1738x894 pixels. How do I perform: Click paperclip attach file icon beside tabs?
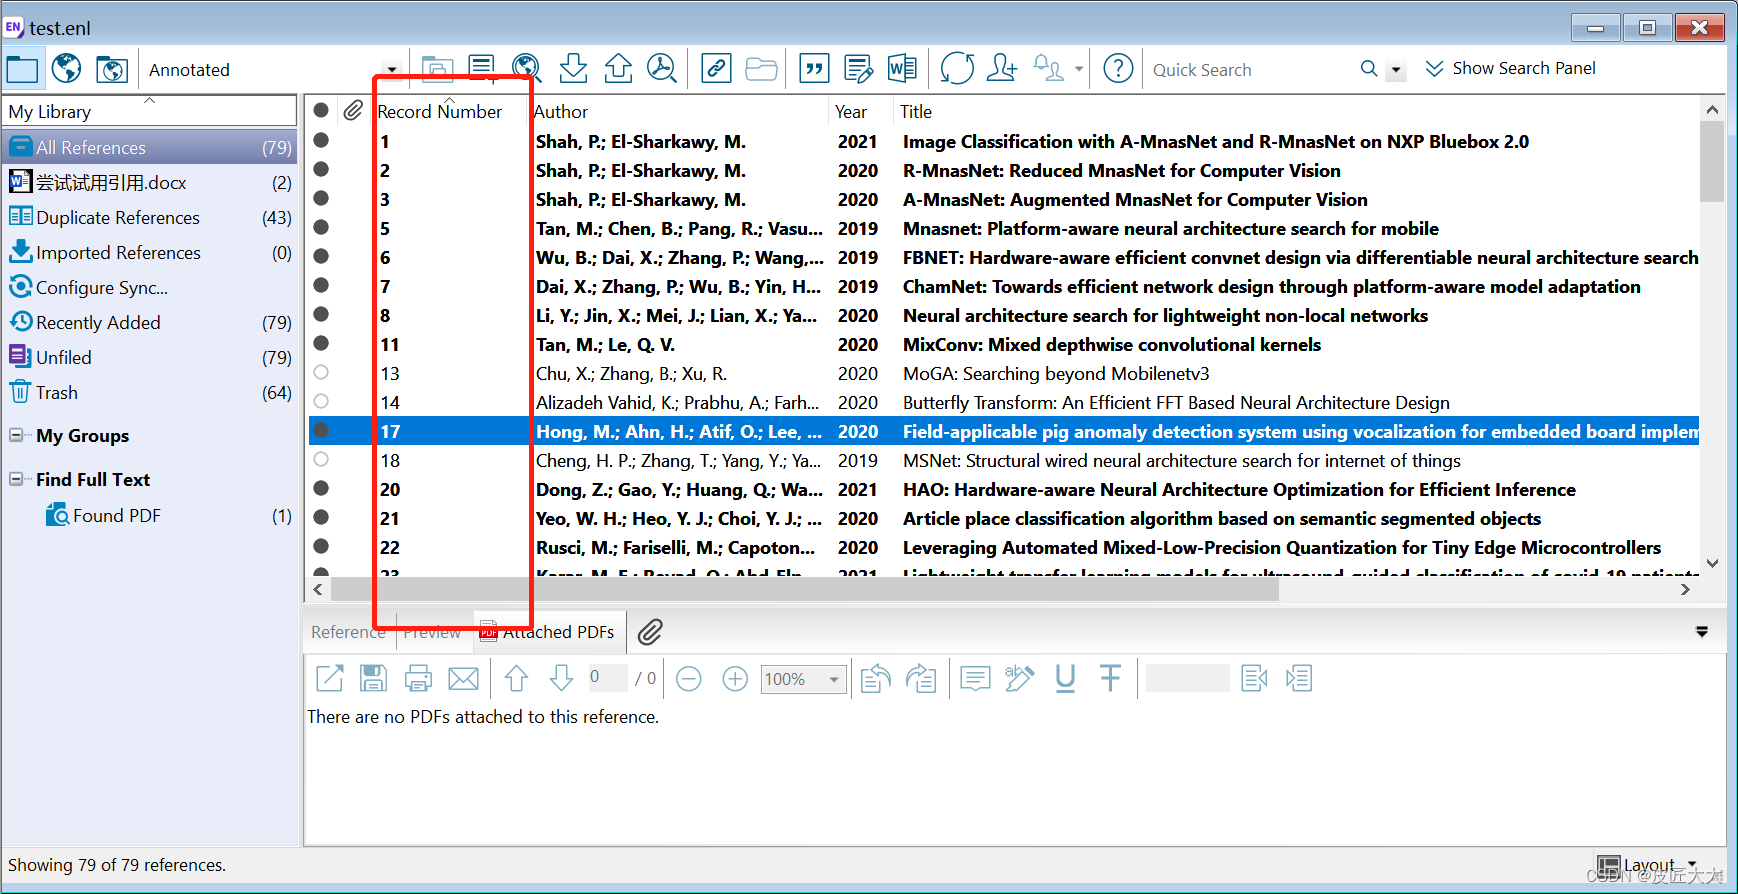(x=650, y=632)
